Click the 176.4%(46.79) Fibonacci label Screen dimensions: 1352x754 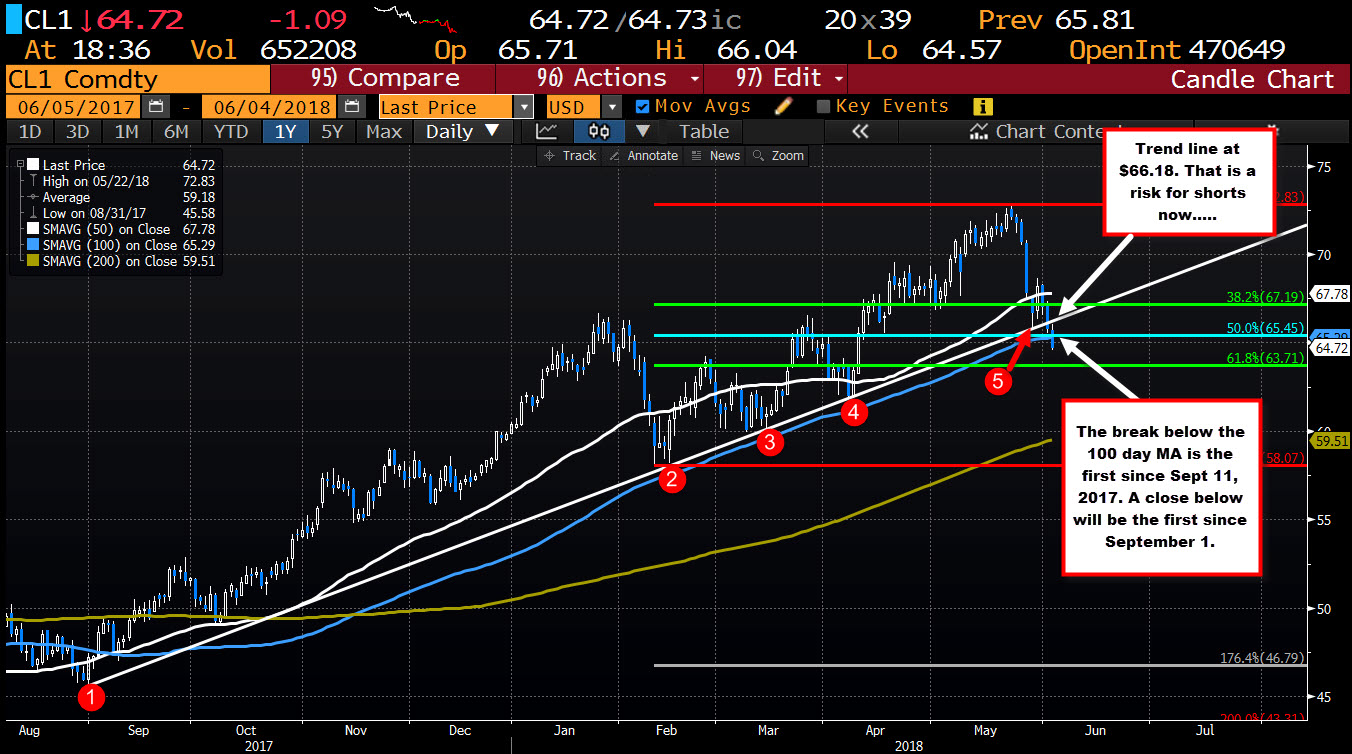[x=1262, y=658]
